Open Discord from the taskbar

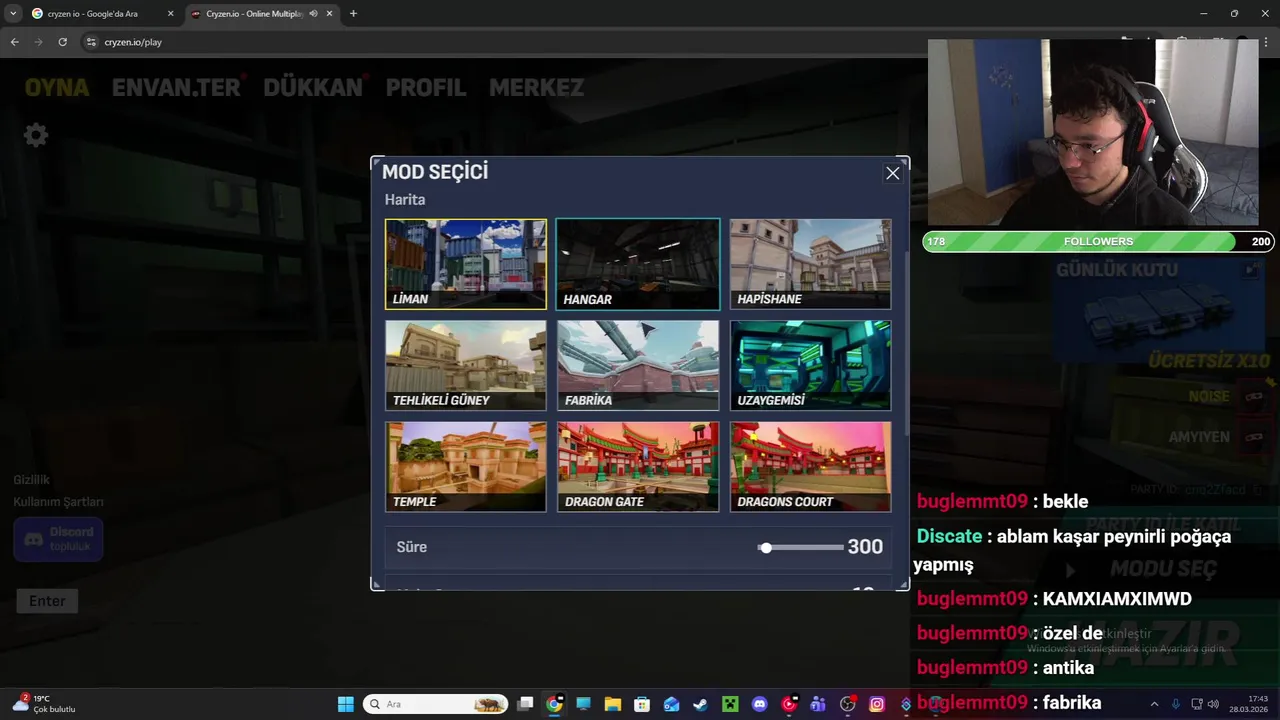759,704
